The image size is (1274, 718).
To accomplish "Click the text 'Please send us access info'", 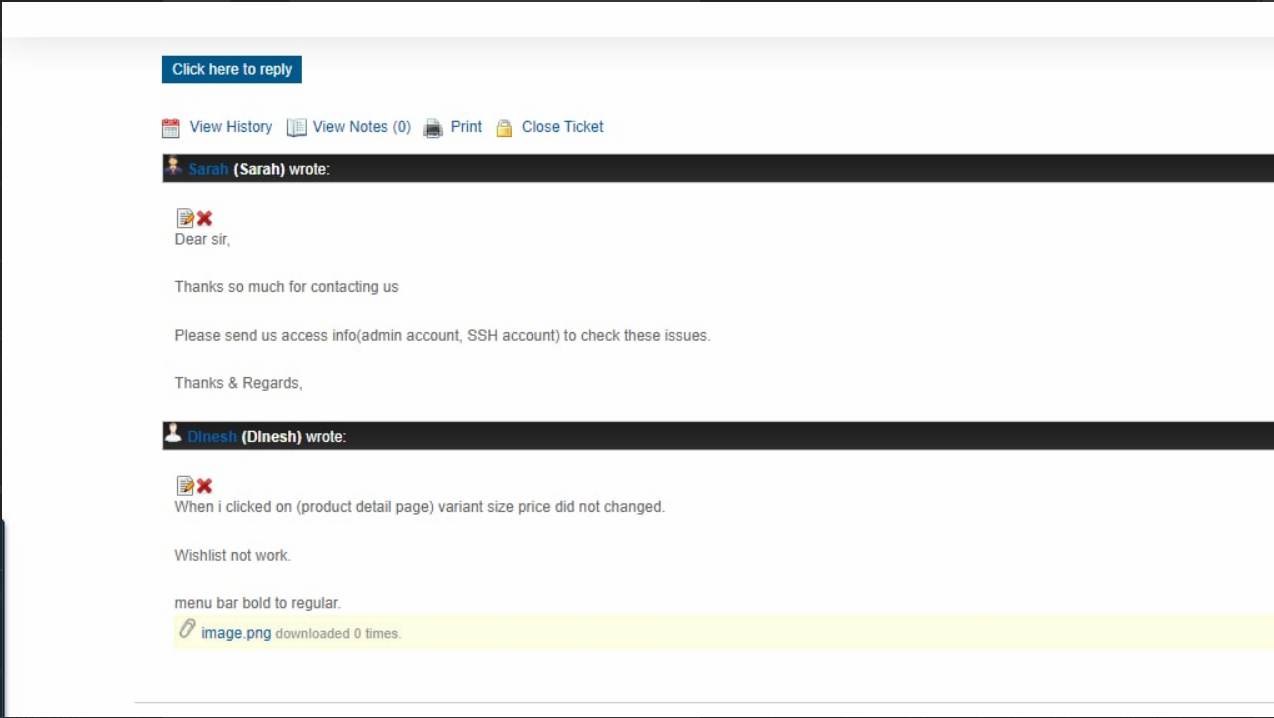I will pos(265,335).
